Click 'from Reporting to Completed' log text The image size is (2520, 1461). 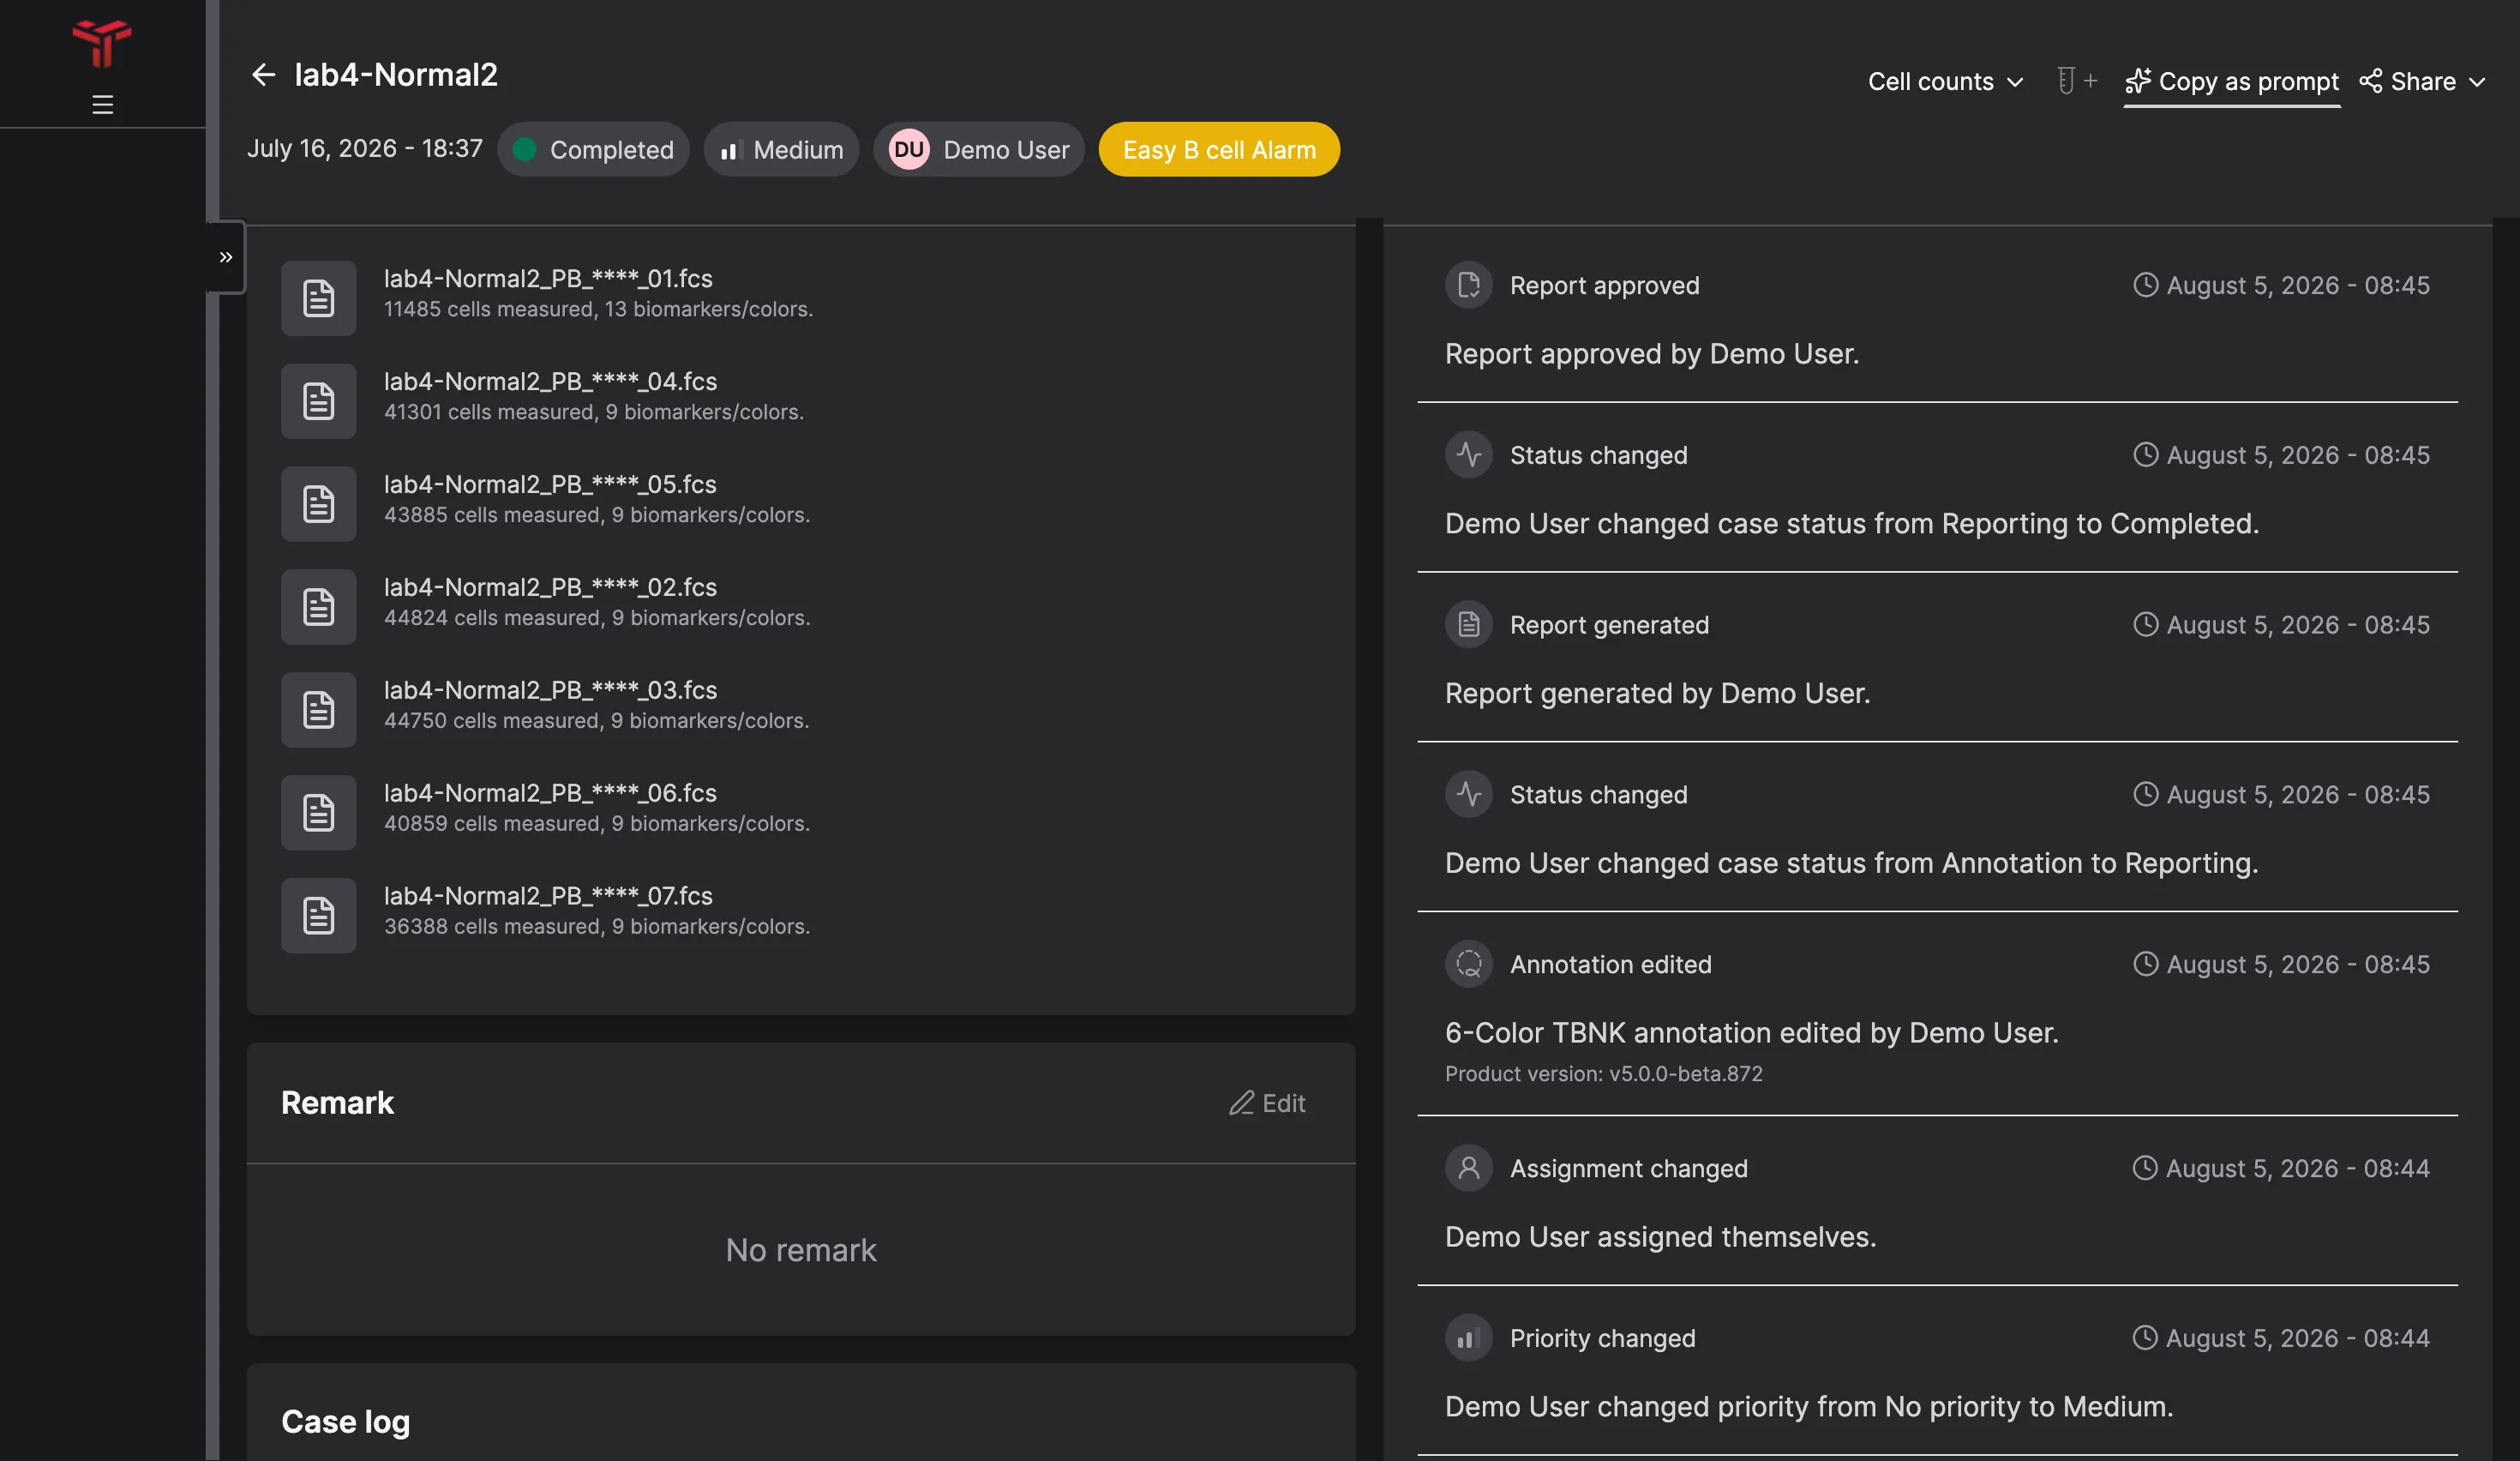click(x=2064, y=524)
